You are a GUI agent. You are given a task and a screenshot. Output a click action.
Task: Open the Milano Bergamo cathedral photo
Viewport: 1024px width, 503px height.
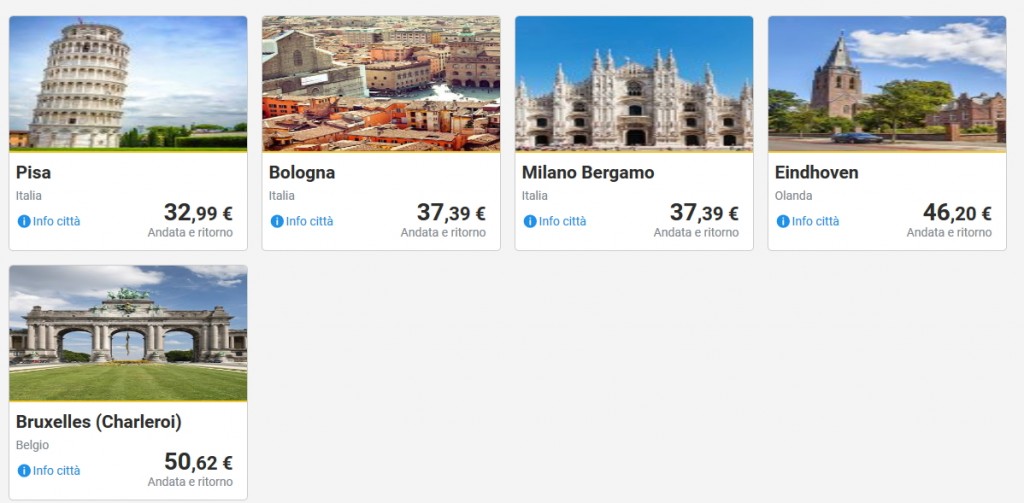pyautogui.click(x=634, y=83)
